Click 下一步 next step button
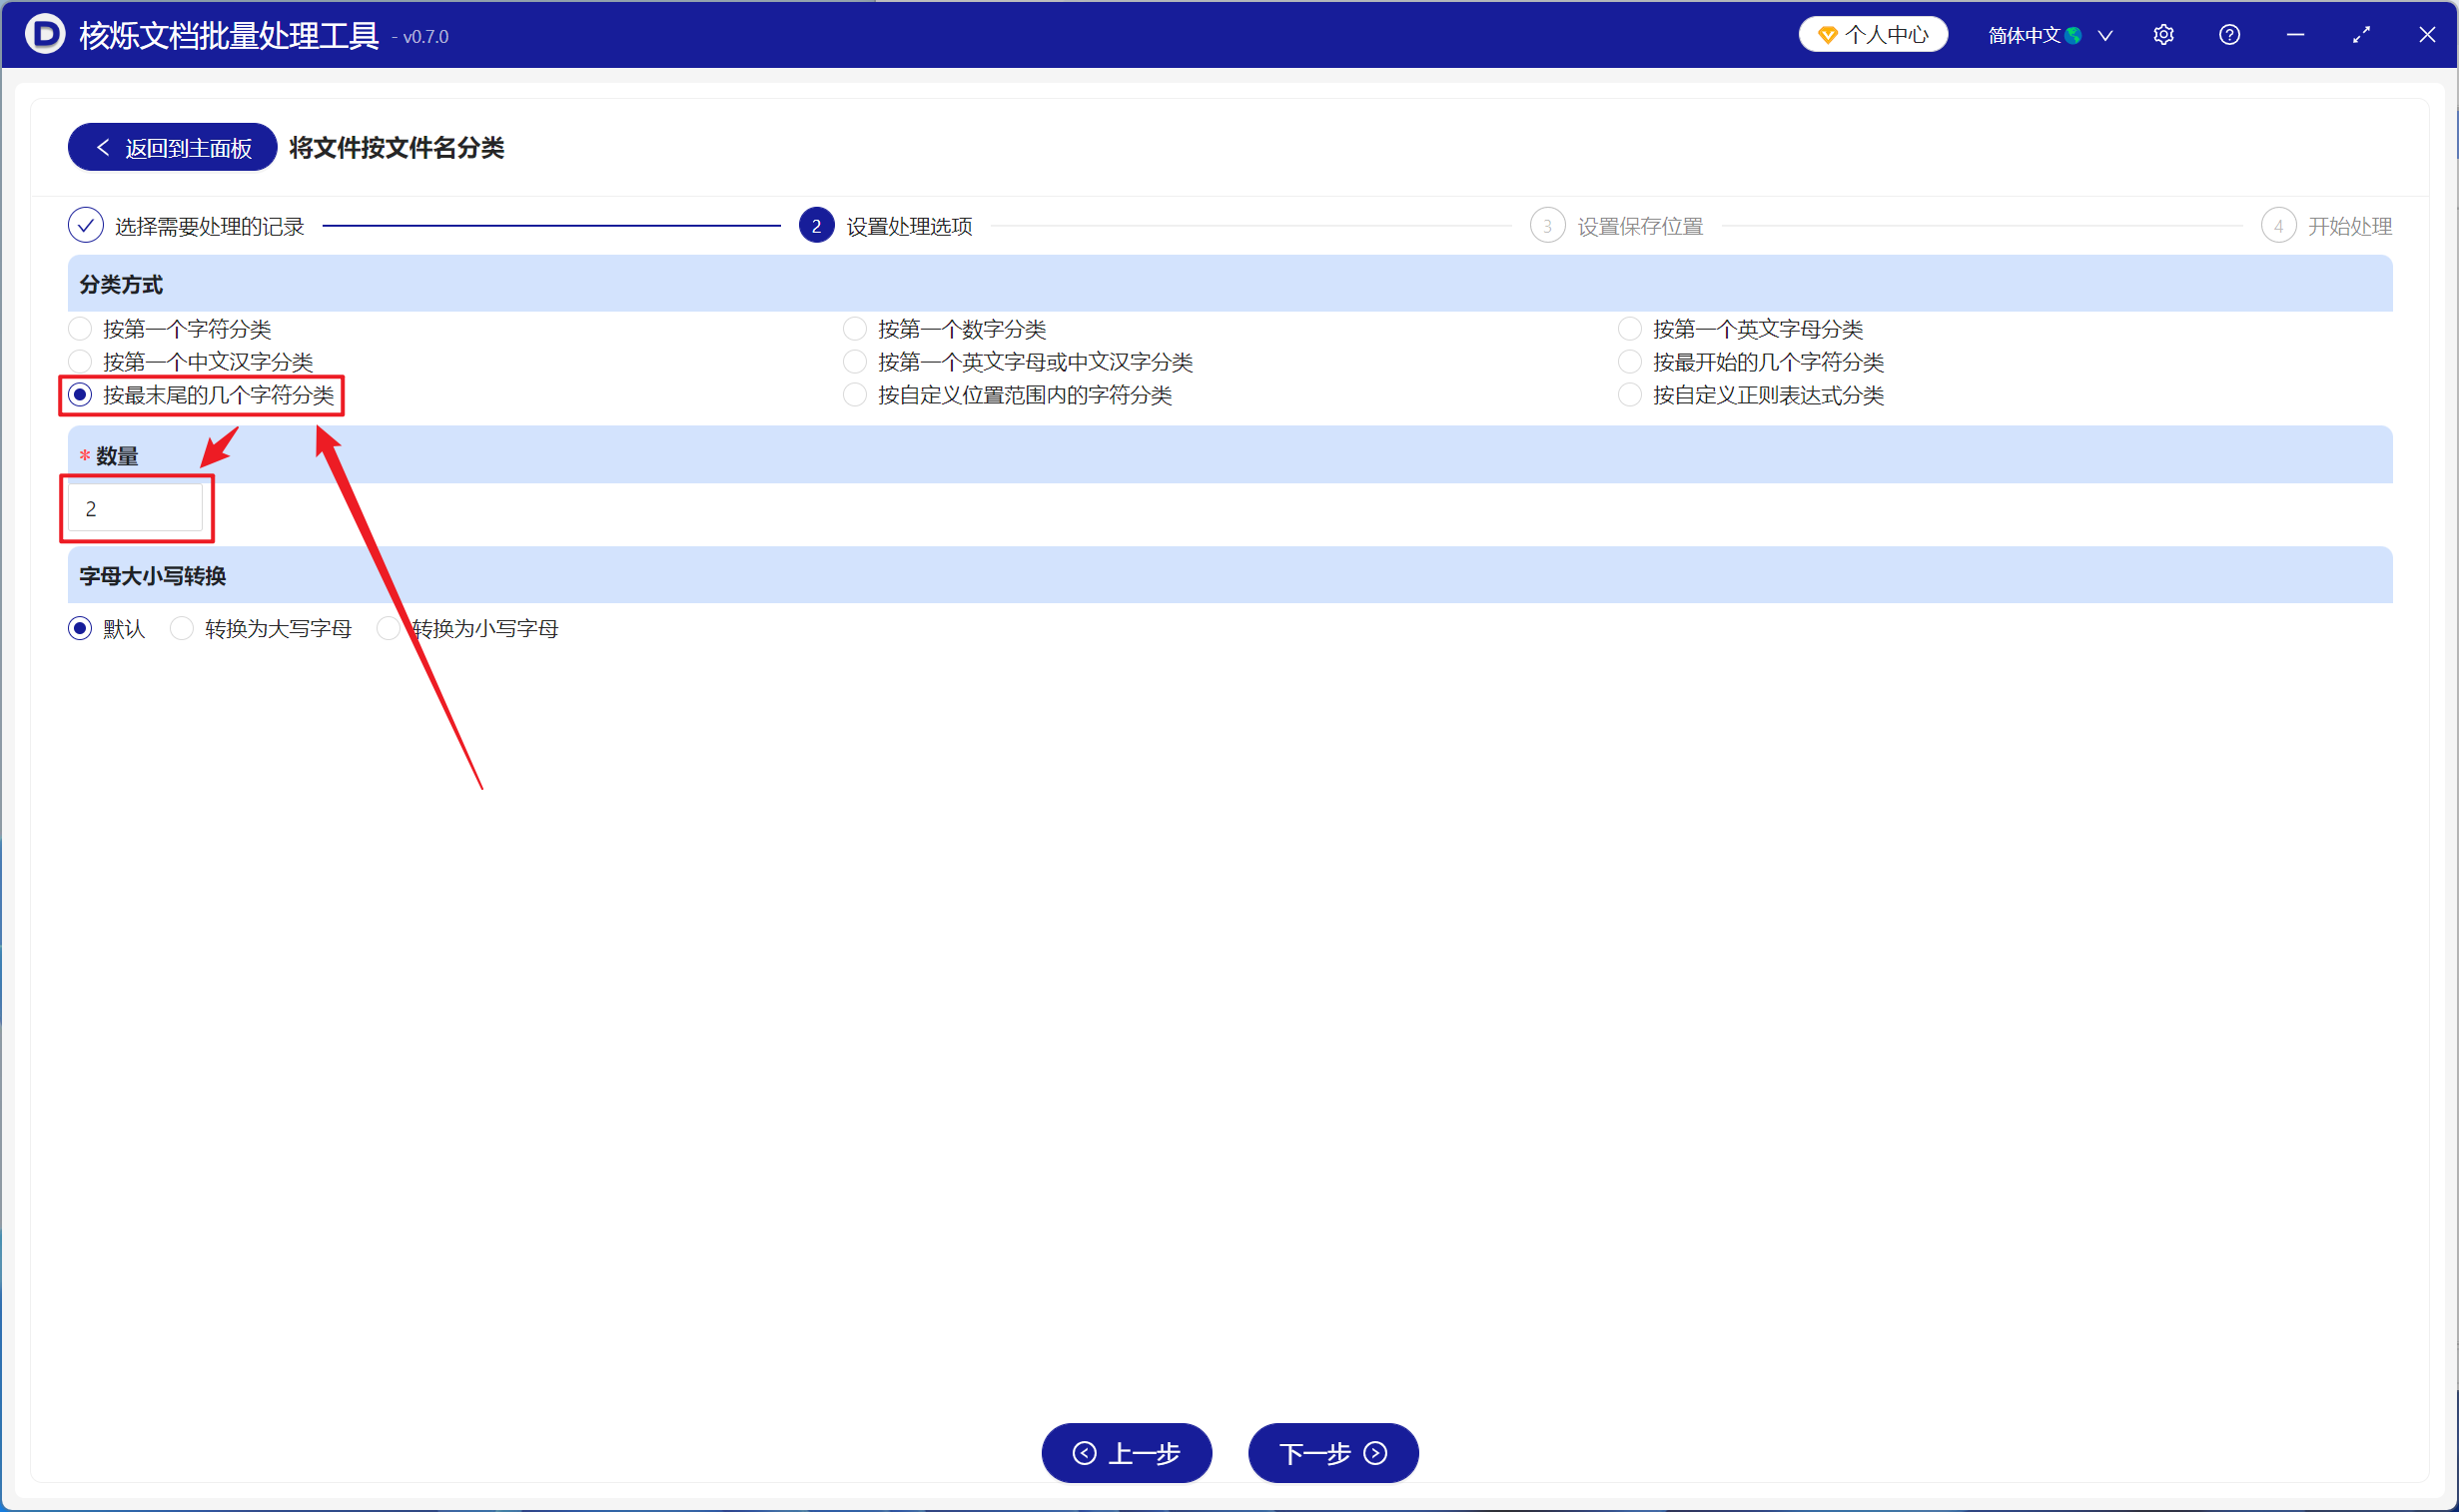The image size is (2459, 1512). [x=1333, y=1453]
